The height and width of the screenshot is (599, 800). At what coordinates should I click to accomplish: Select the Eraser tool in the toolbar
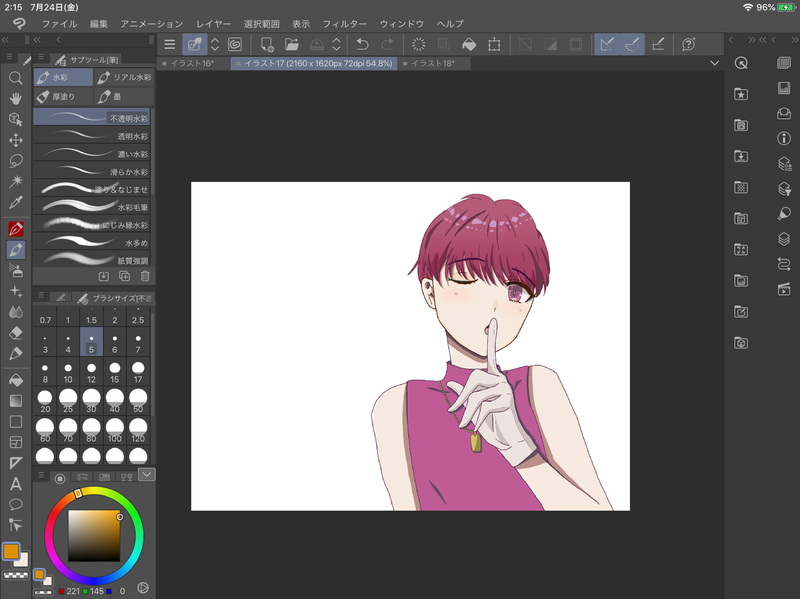click(15, 333)
